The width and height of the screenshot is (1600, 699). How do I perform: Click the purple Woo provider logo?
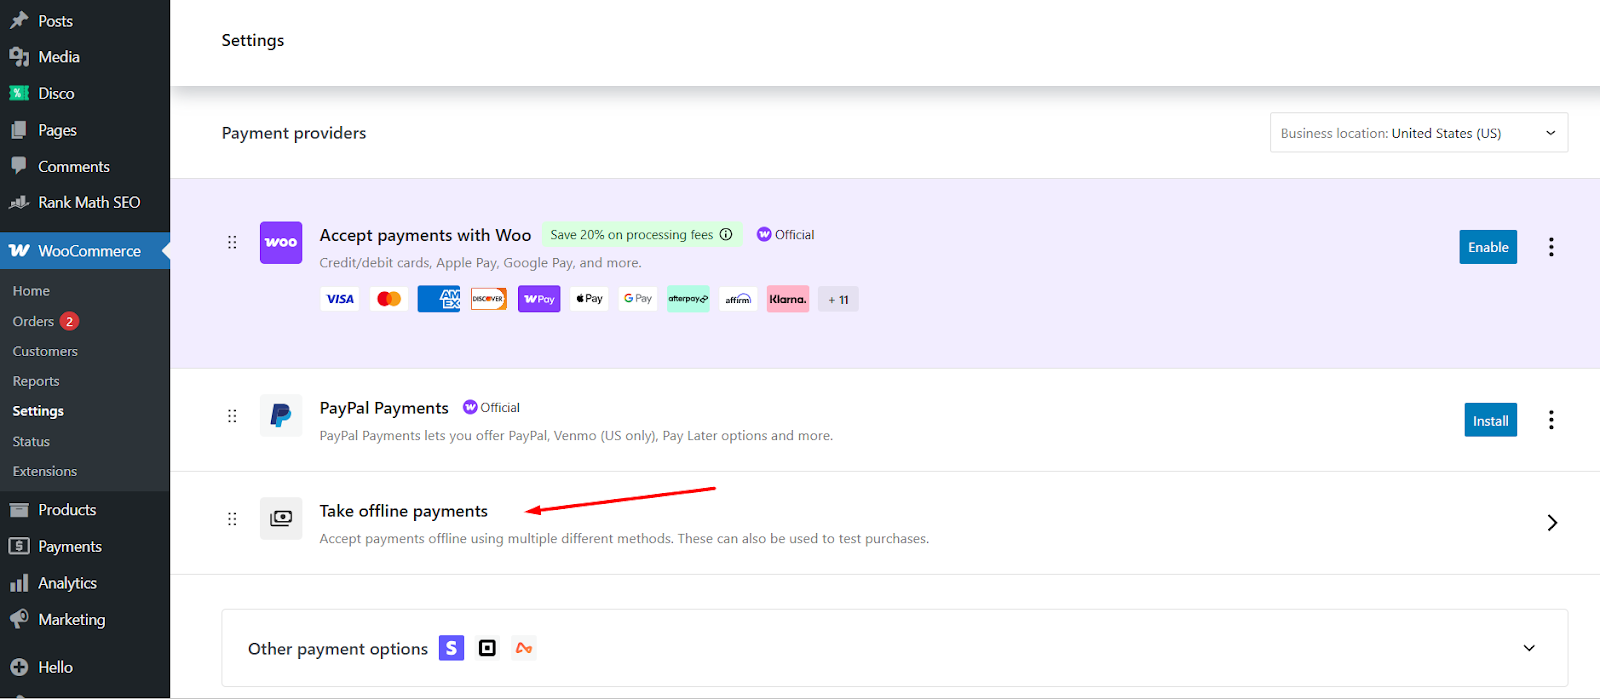[x=281, y=243]
